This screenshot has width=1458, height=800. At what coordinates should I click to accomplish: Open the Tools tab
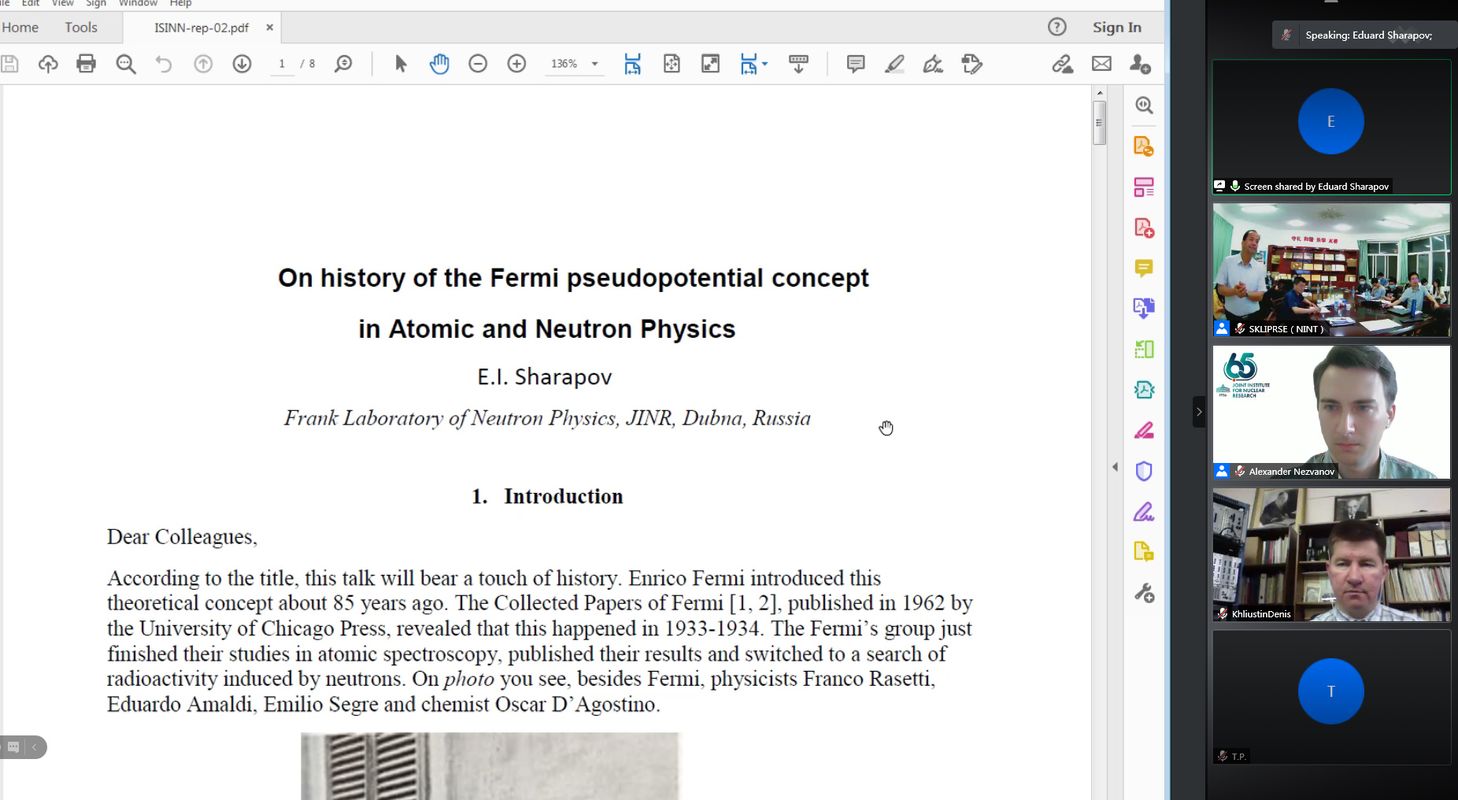coord(81,27)
